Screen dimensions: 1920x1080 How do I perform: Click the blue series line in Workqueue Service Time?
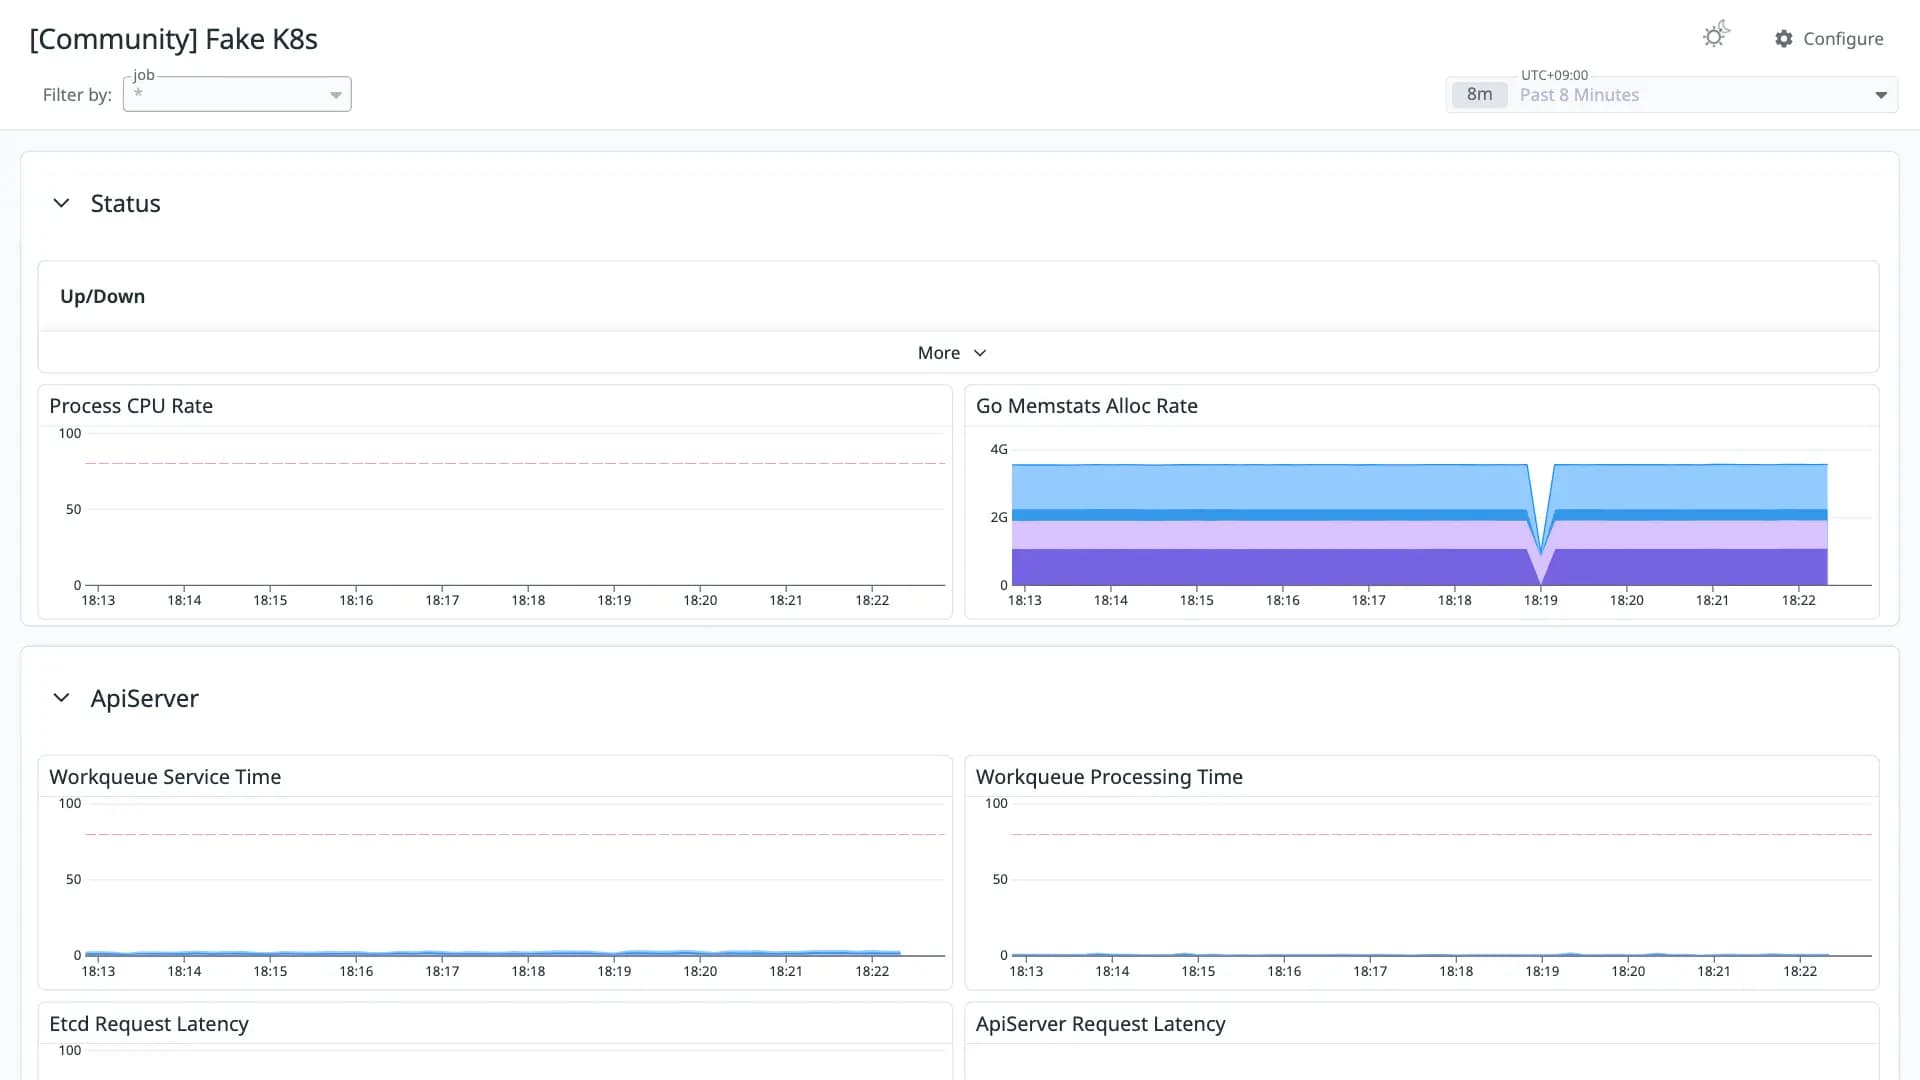[x=493, y=953]
